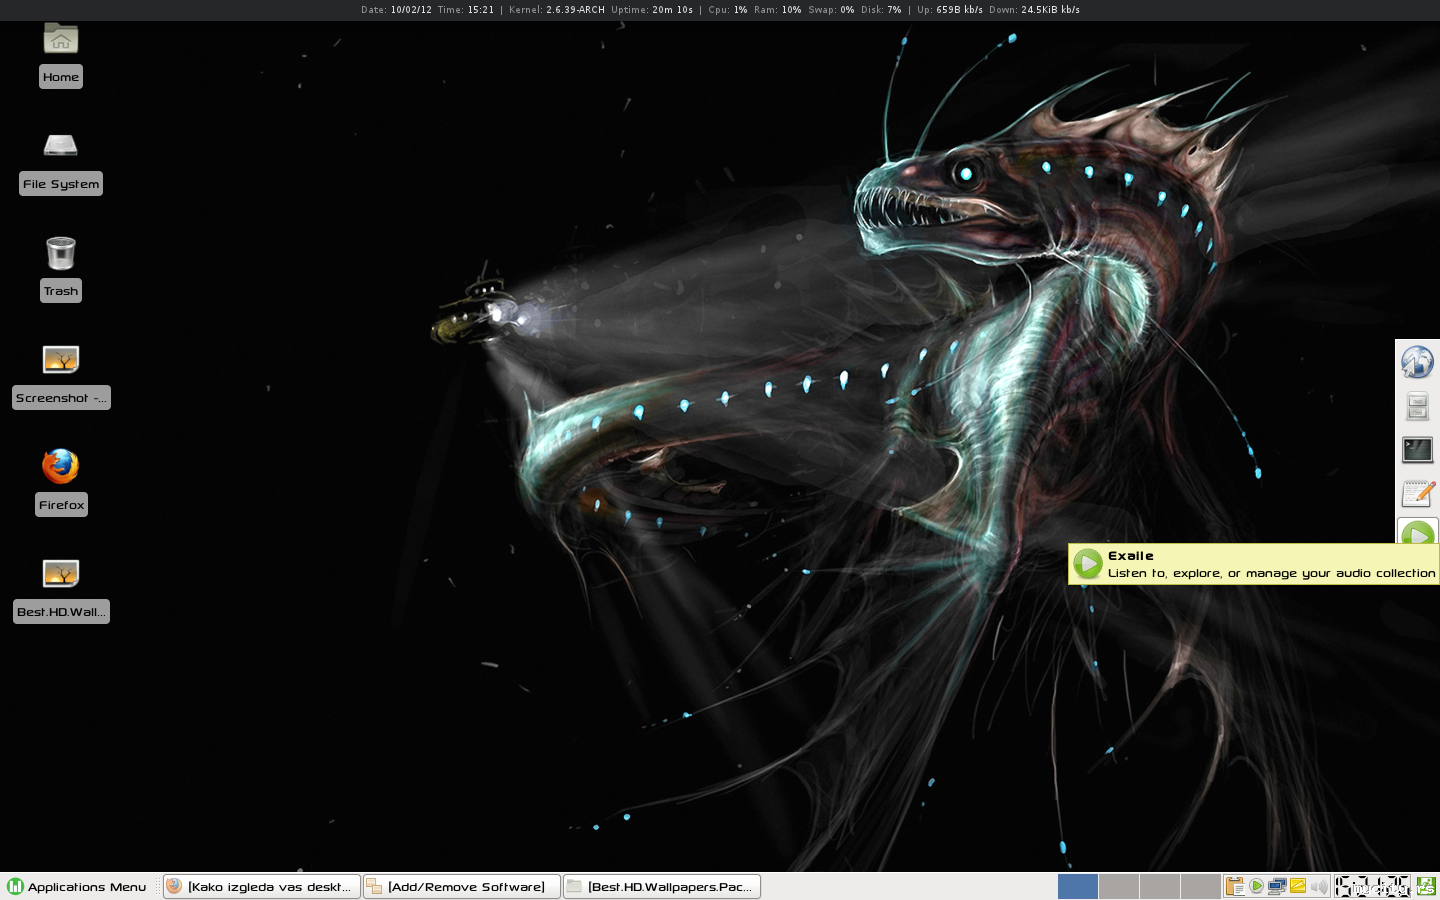Screen dimensions: 1440x900
Task: Switch to the second workspace in pager
Action: tap(1118, 887)
